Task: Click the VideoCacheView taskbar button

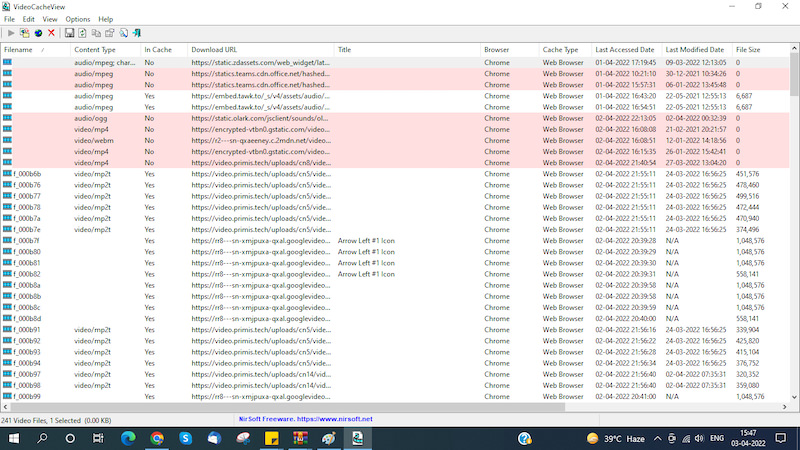Action: (358, 439)
